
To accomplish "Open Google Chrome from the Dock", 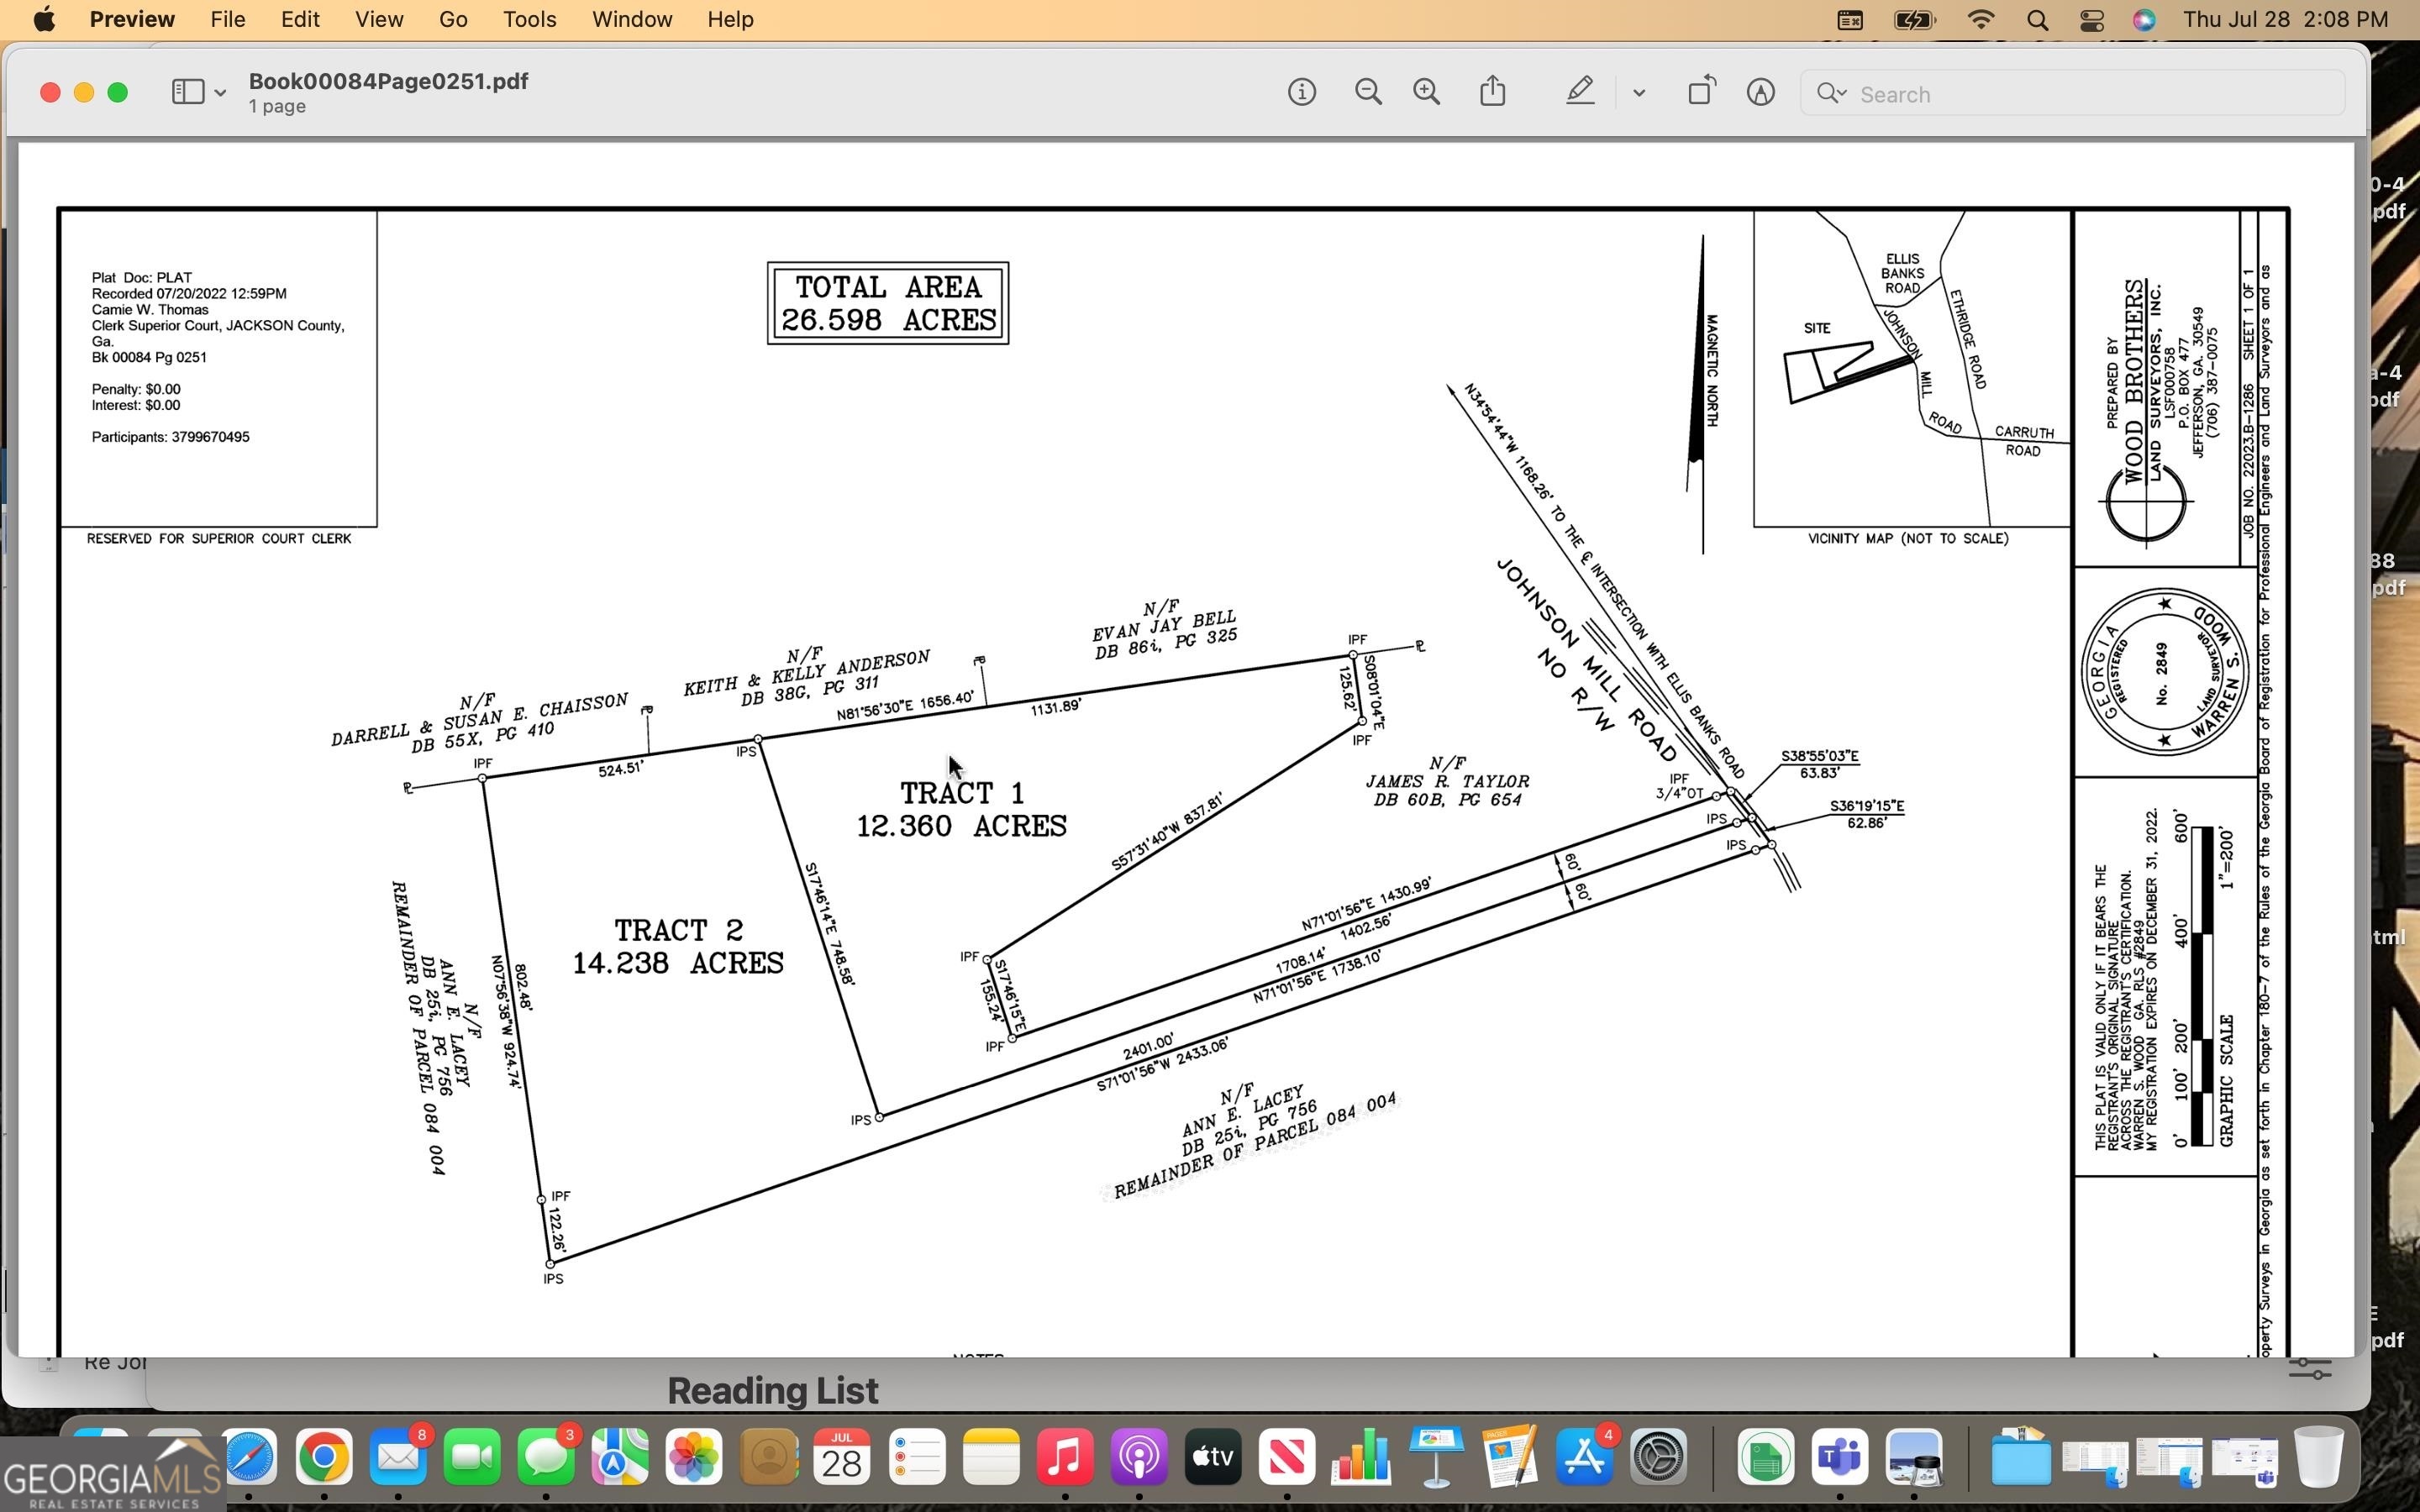I will click(323, 1458).
